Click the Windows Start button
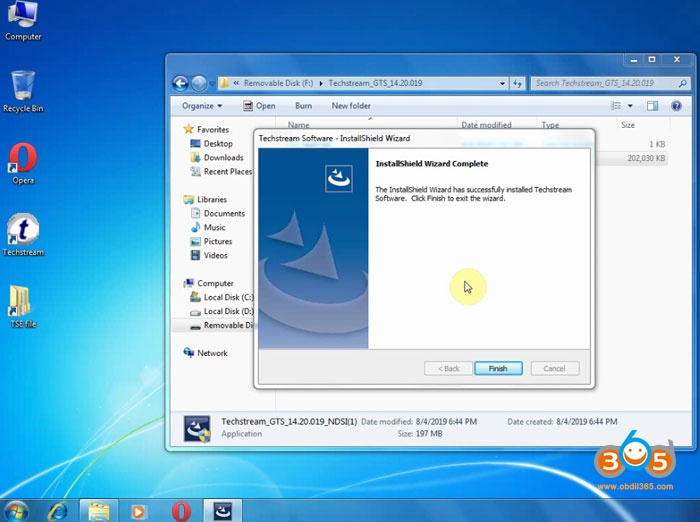The height and width of the screenshot is (522, 700). pos(16,511)
